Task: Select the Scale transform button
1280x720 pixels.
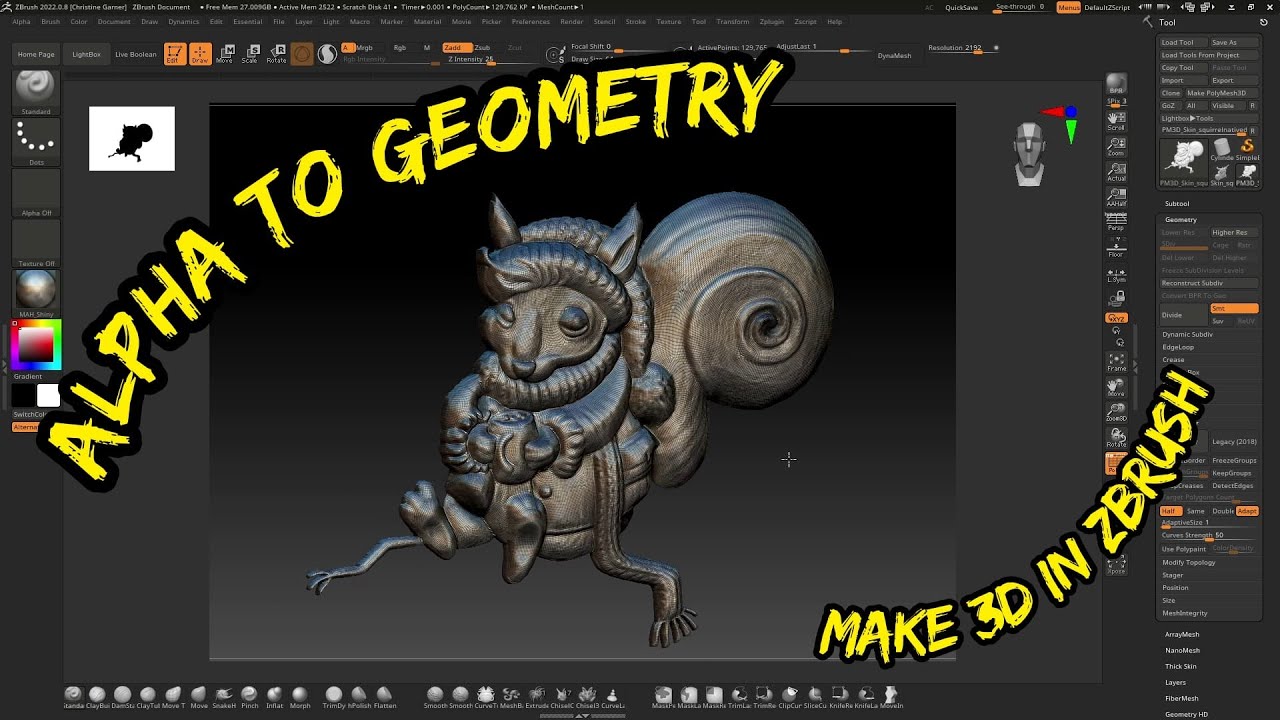Action: 251,54
